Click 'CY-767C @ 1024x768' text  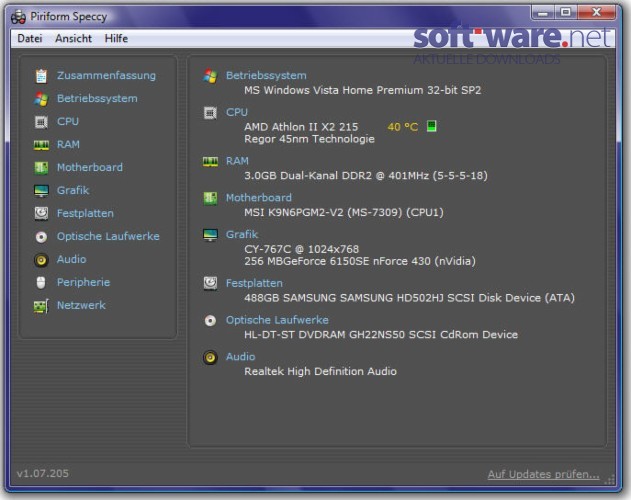[x=301, y=249]
